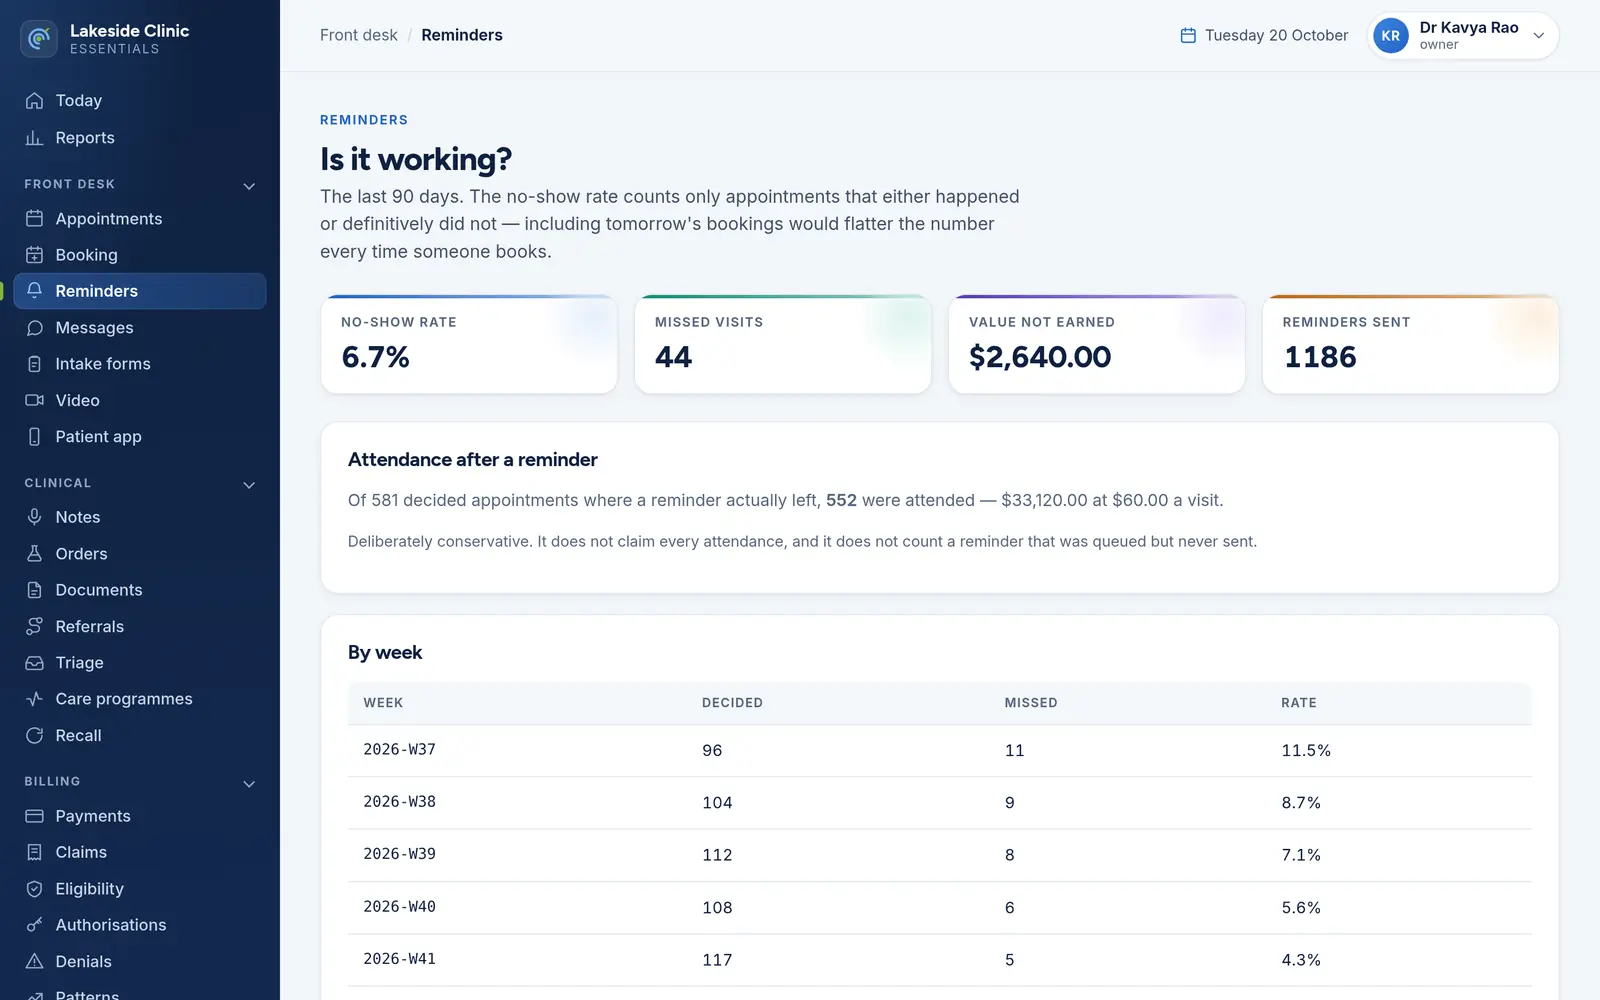Collapse the Billing section chevron

coord(249,784)
